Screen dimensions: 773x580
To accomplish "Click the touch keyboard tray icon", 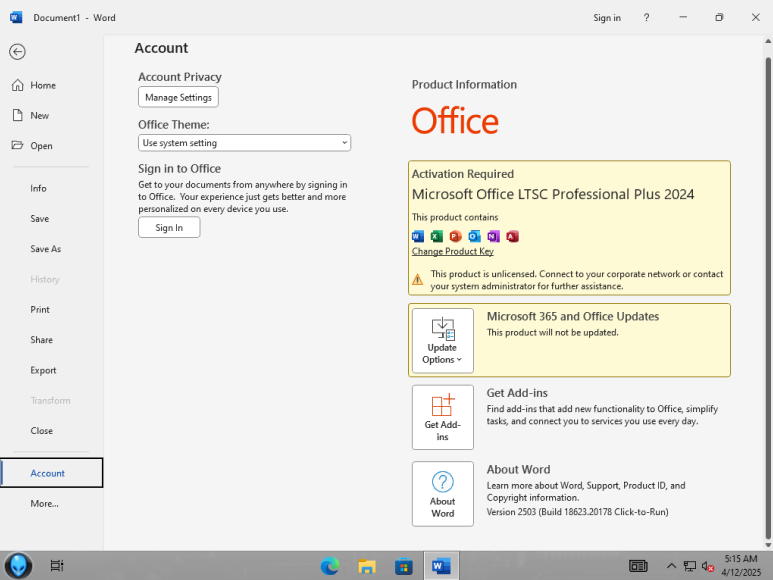I will coord(638,566).
